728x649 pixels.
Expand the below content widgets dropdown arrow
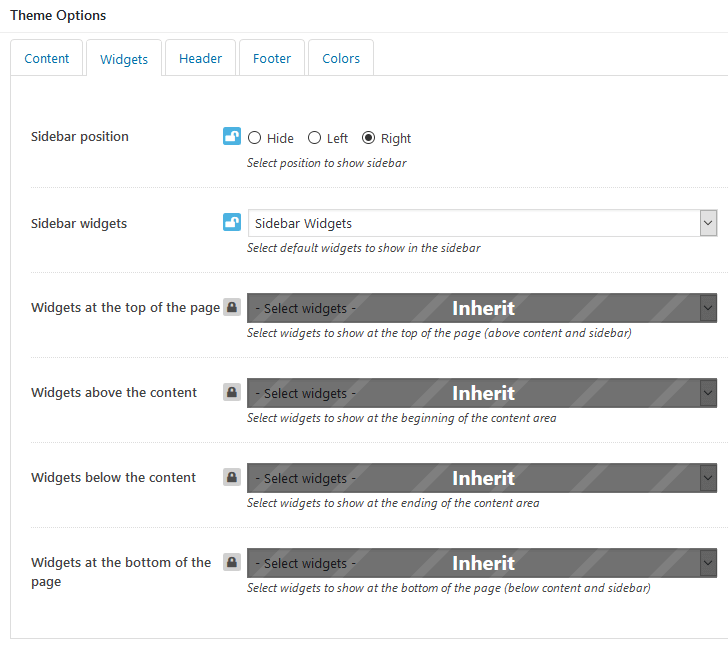click(x=708, y=478)
